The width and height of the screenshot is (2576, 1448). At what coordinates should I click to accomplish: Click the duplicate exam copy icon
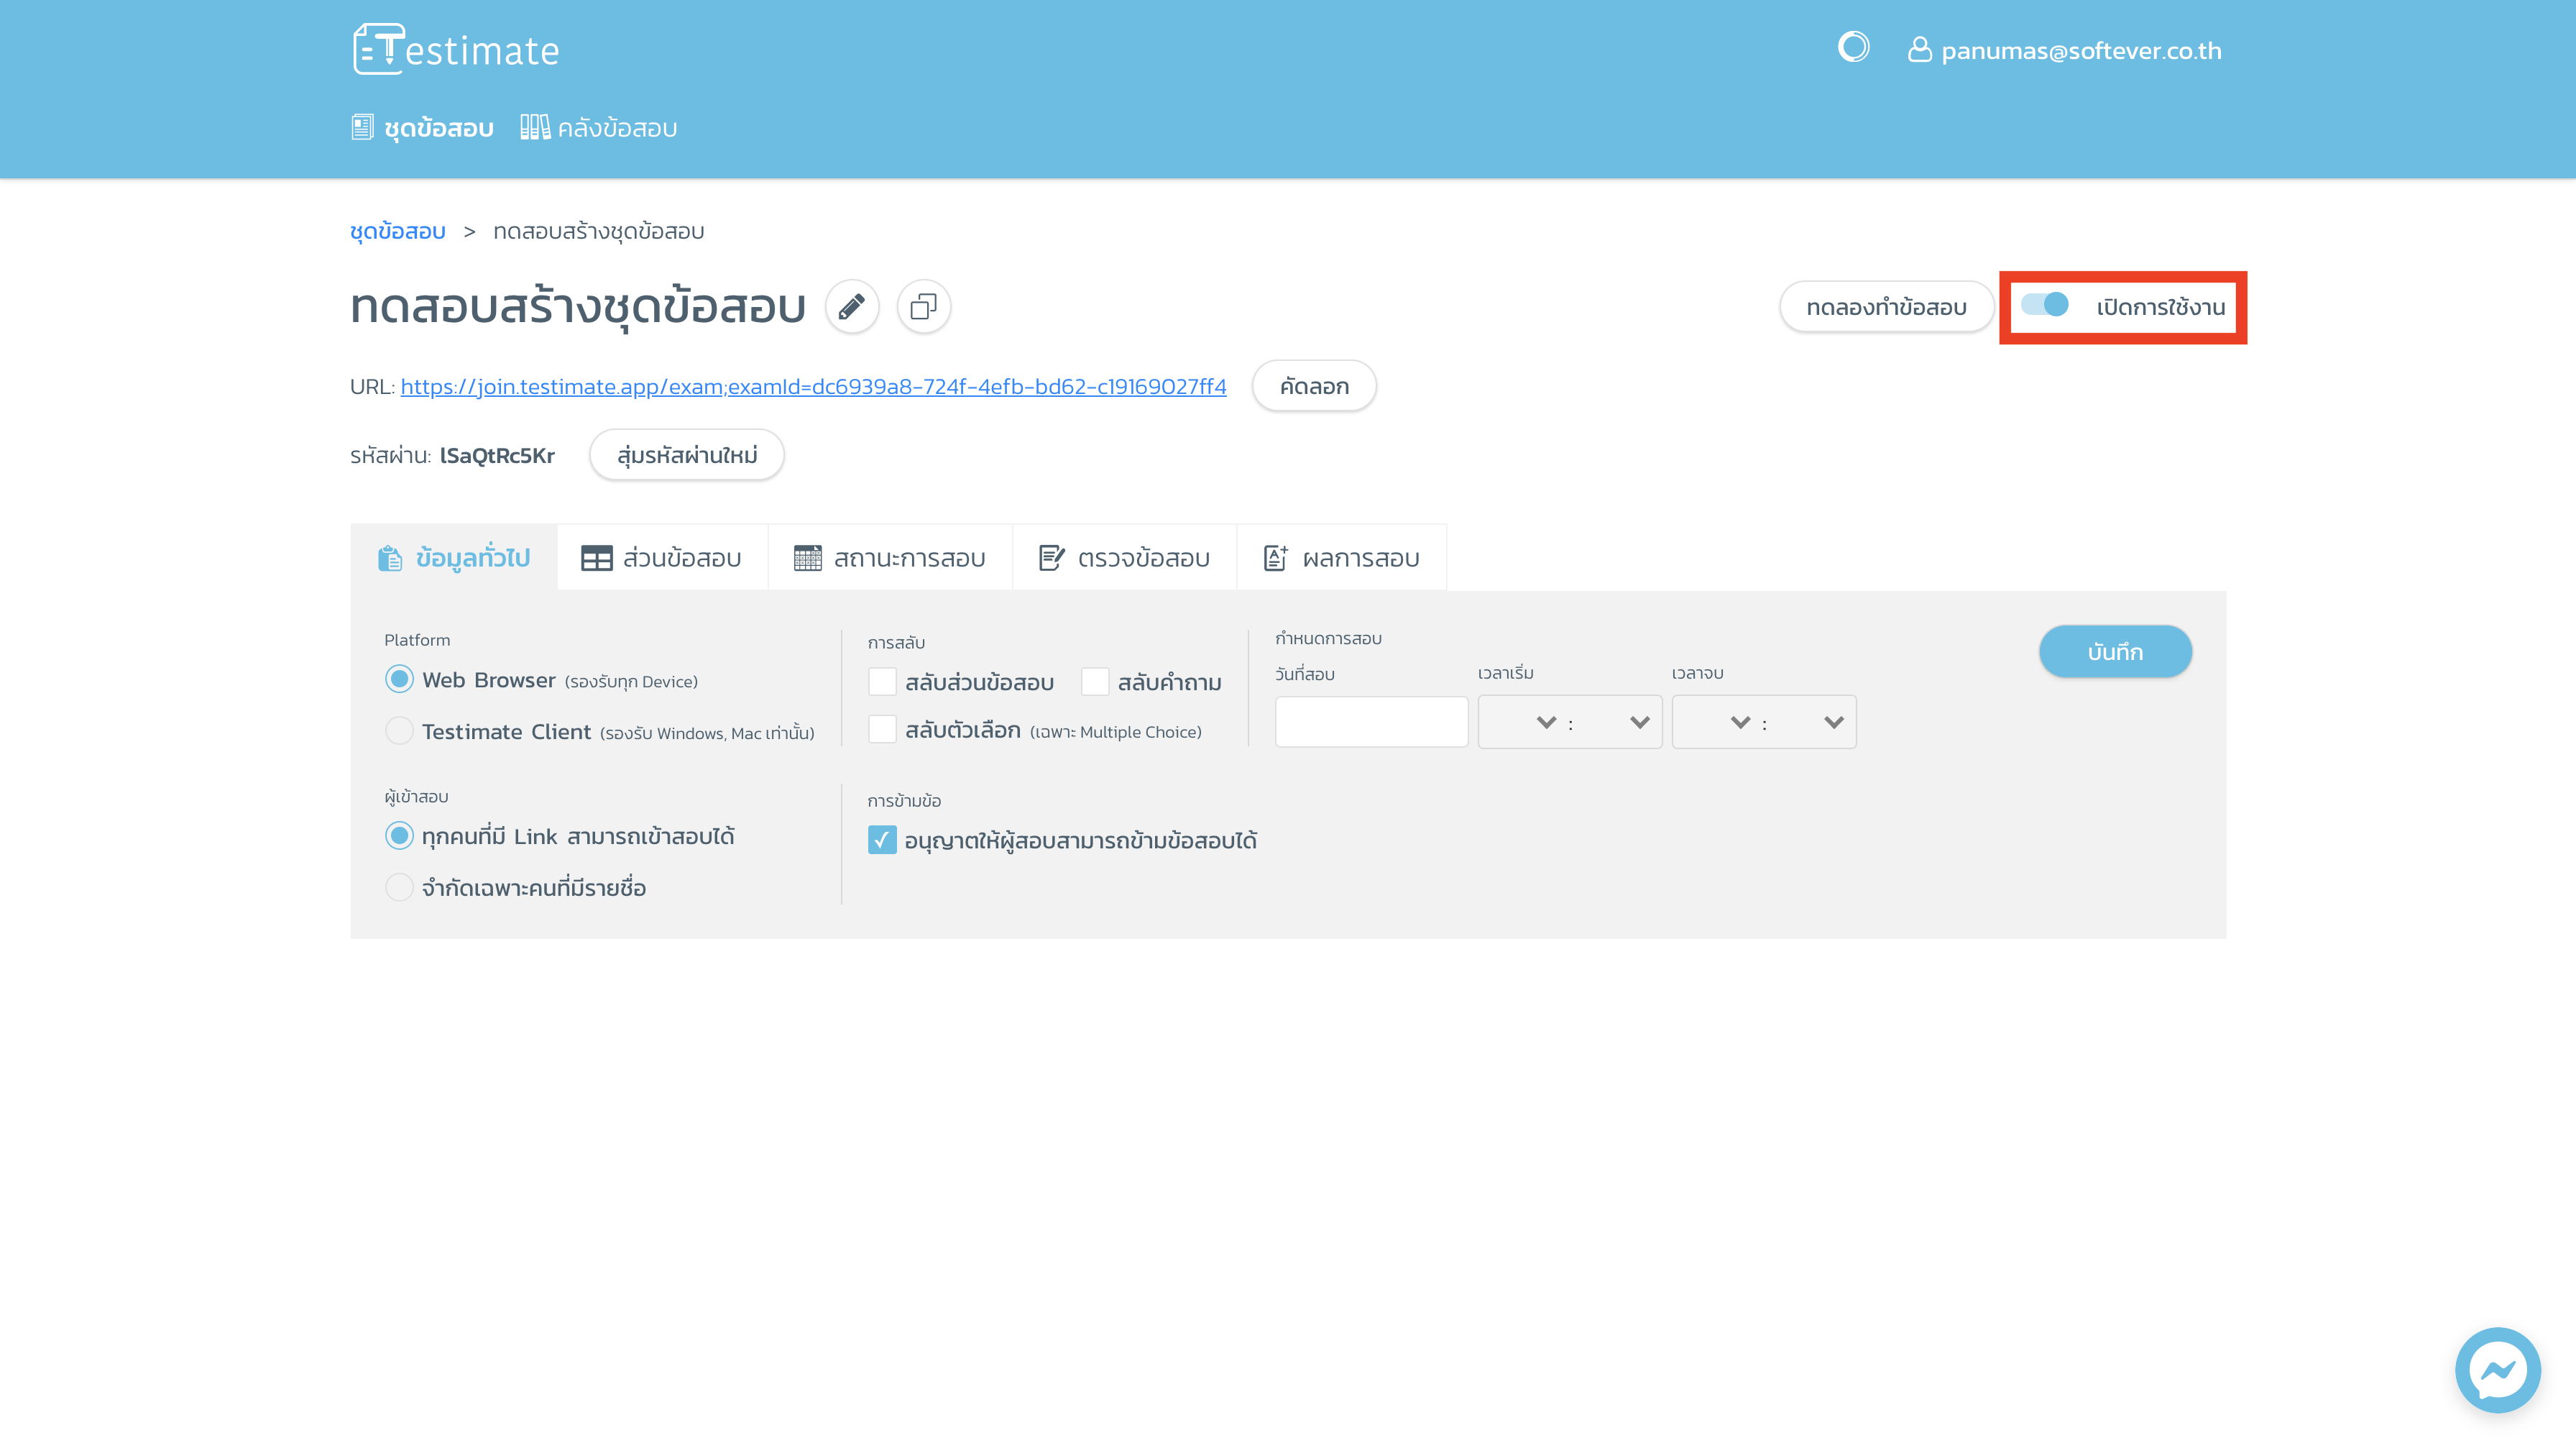tap(923, 306)
